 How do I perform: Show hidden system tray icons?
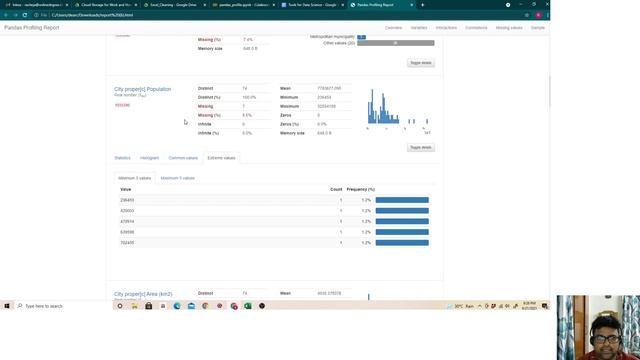point(480,306)
